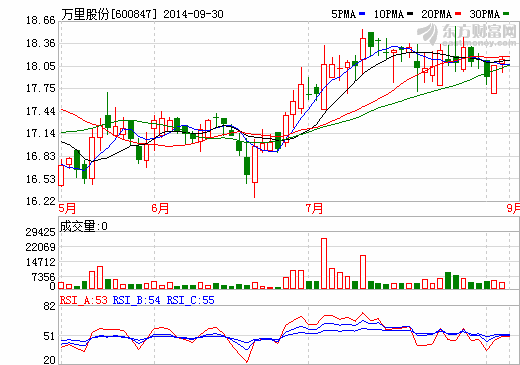Click the date label 2014-09-30
The height and width of the screenshot is (365, 520).
(193, 14)
